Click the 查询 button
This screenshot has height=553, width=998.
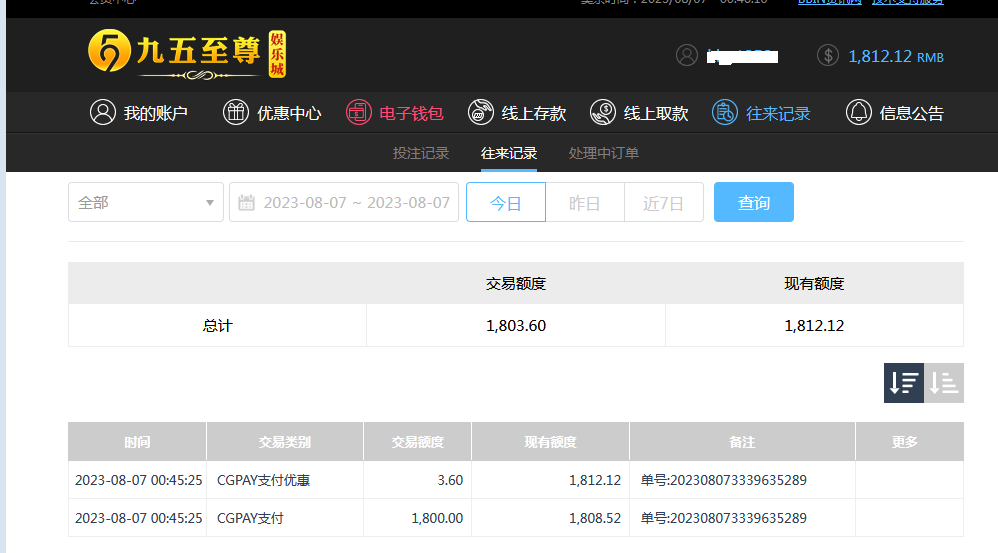click(754, 202)
